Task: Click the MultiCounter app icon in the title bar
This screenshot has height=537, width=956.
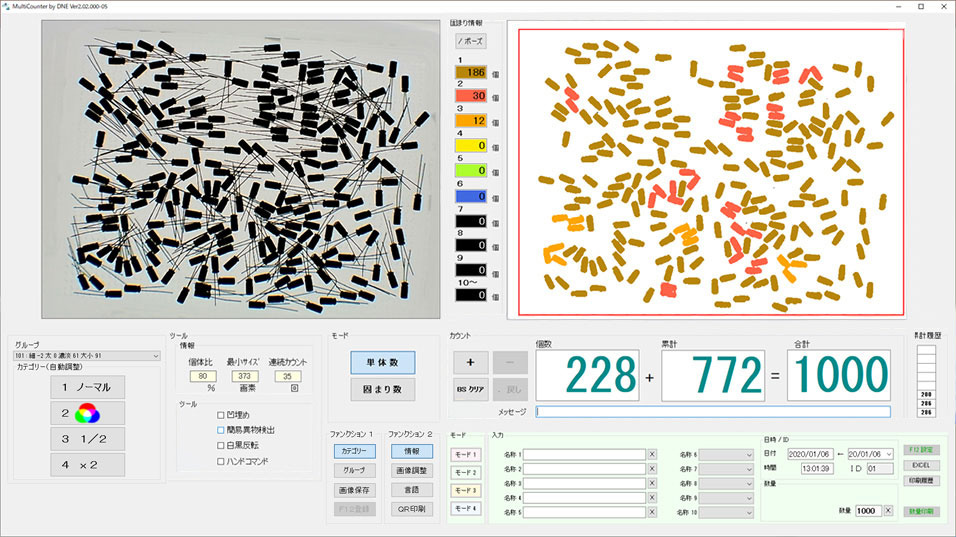Action: tap(6, 6)
